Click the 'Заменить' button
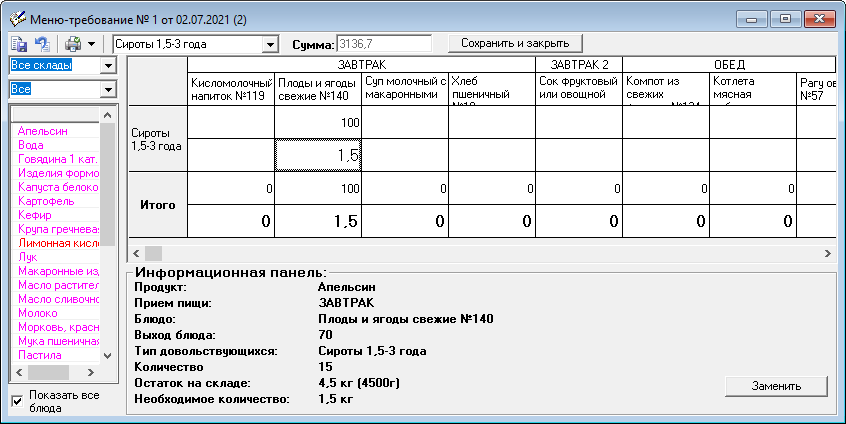 777,386
